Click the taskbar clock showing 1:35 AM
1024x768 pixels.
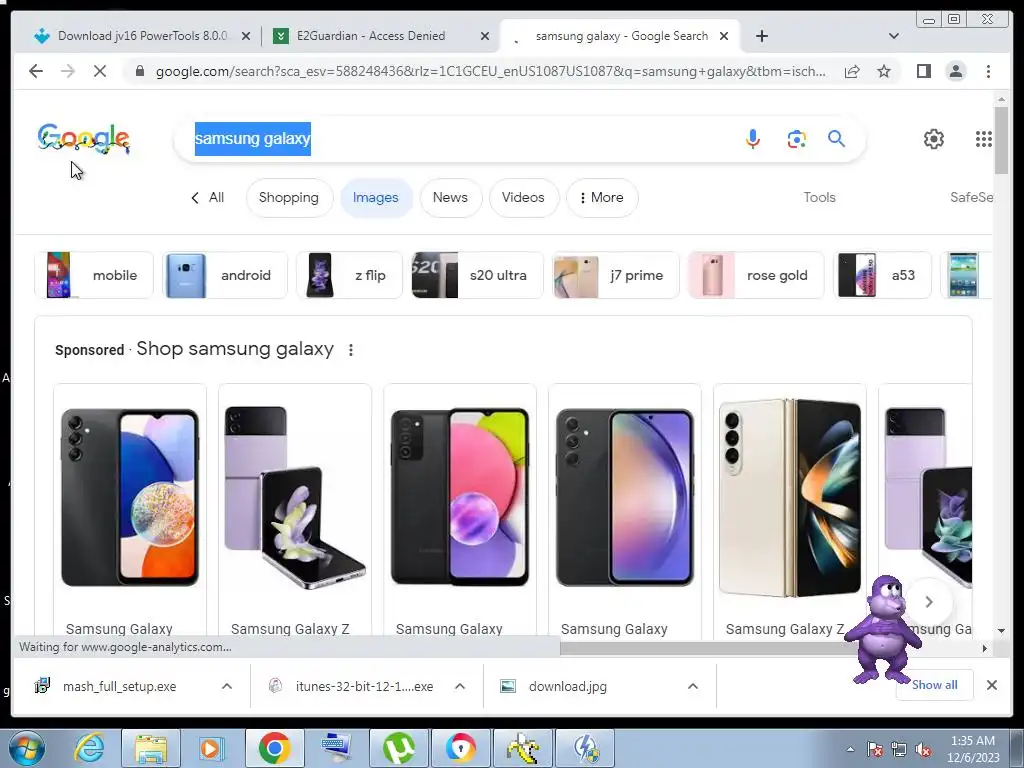tap(973, 748)
